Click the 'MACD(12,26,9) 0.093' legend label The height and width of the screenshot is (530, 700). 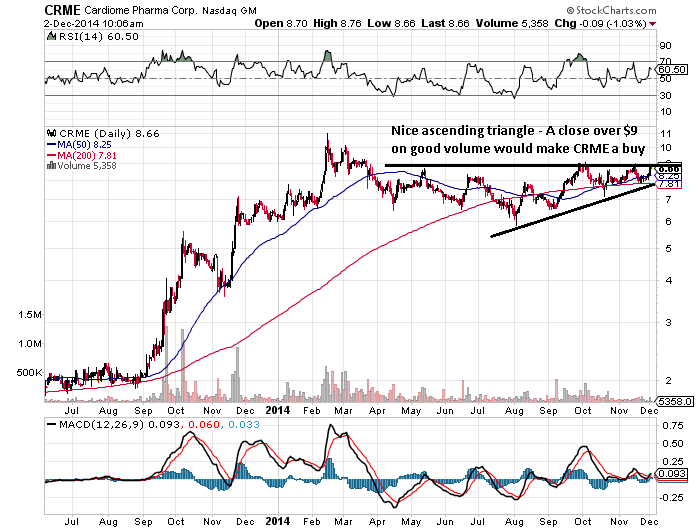point(120,424)
